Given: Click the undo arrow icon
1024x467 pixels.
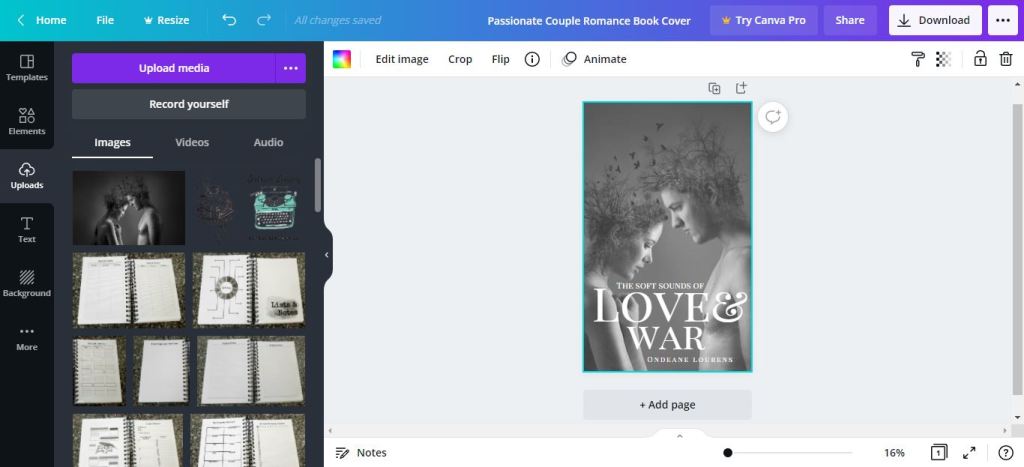Looking at the screenshot, I should tap(229, 20).
